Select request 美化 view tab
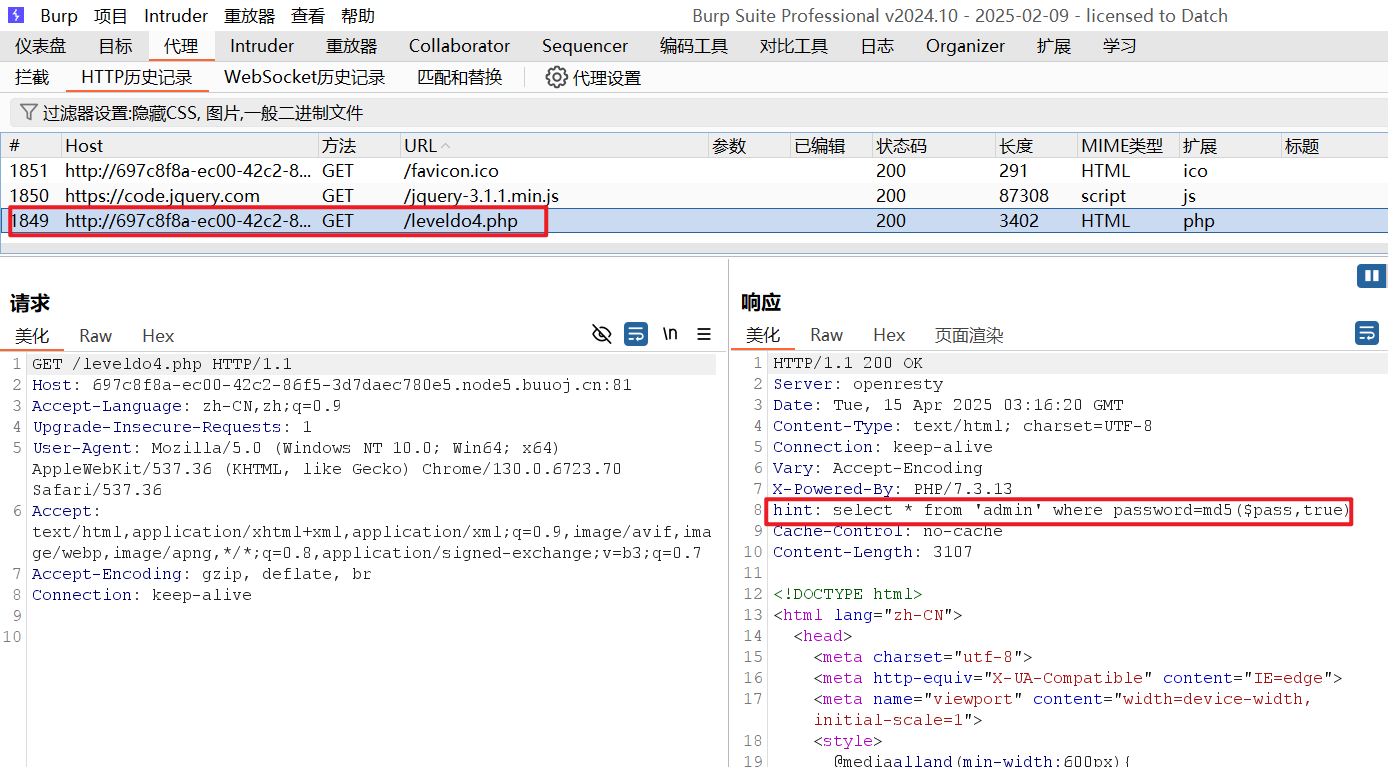The width and height of the screenshot is (1388, 767). pyautogui.click(x=32, y=335)
